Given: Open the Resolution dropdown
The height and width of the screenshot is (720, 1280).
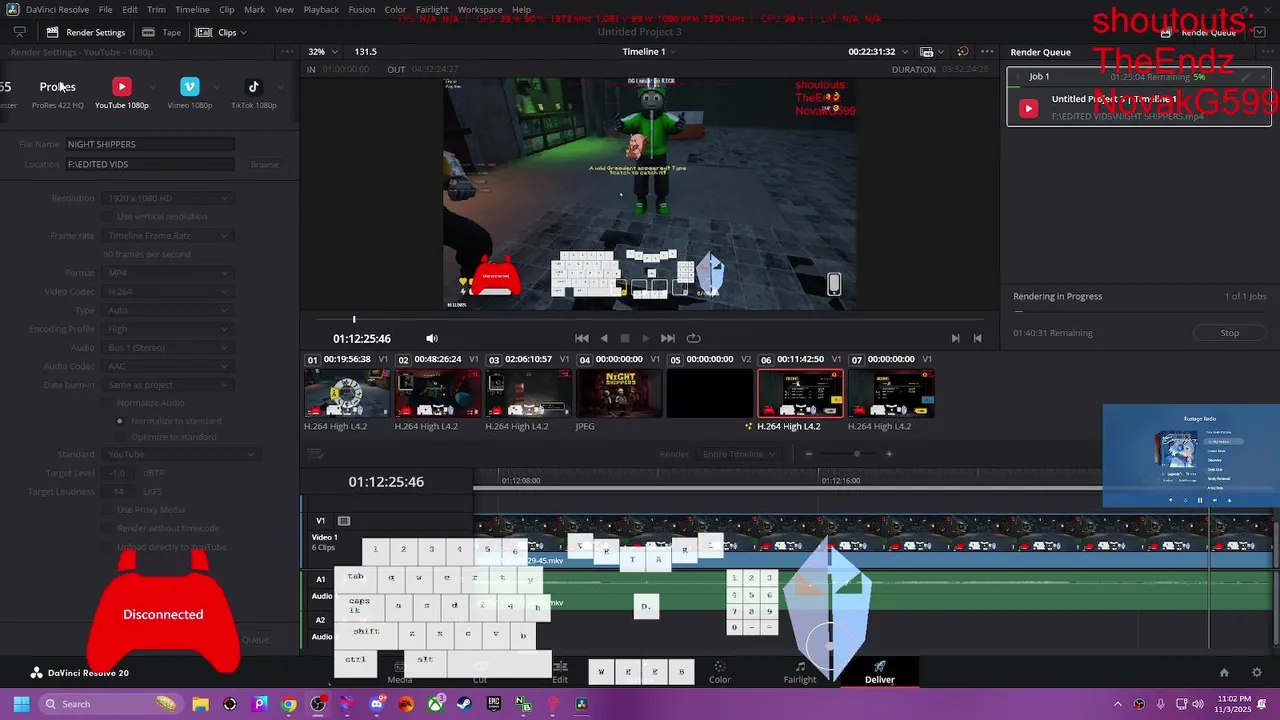Looking at the screenshot, I should click(167, 198).
